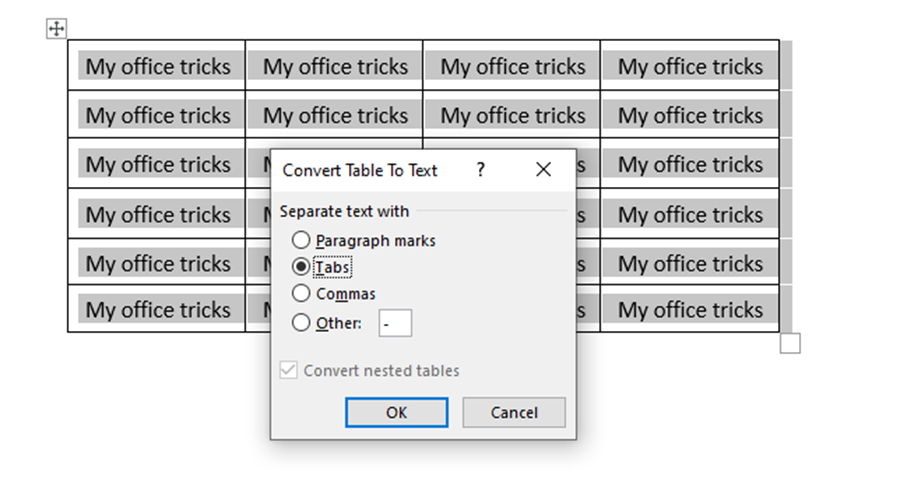Click the table move handle icon
Image resolution: width=900 pixels, height=481 pixels.
pos(56,28)
